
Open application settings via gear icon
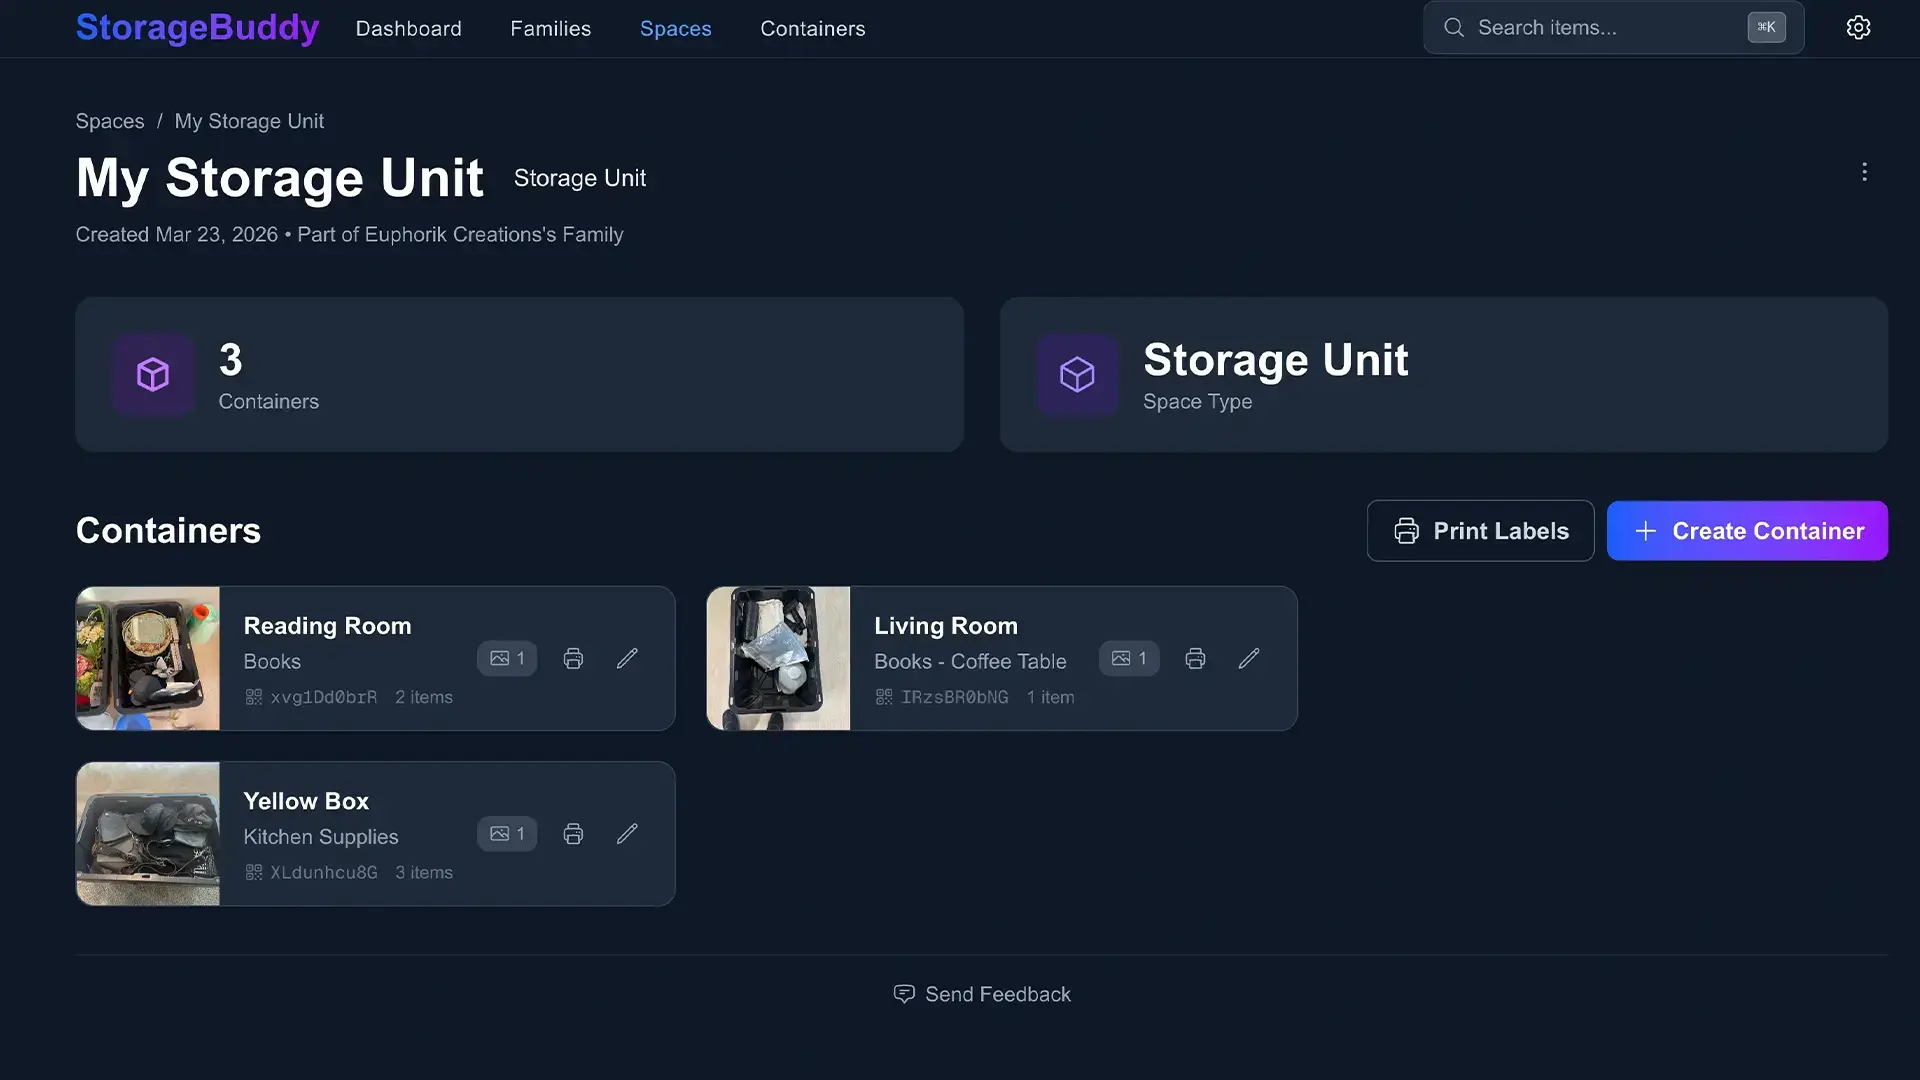[1858, 27]
